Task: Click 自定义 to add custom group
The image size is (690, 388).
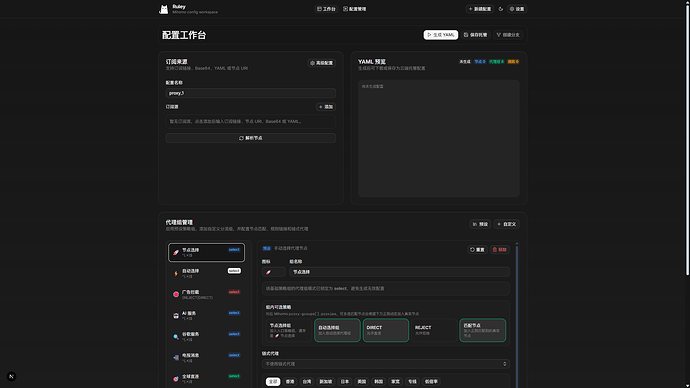Action: 506,224
